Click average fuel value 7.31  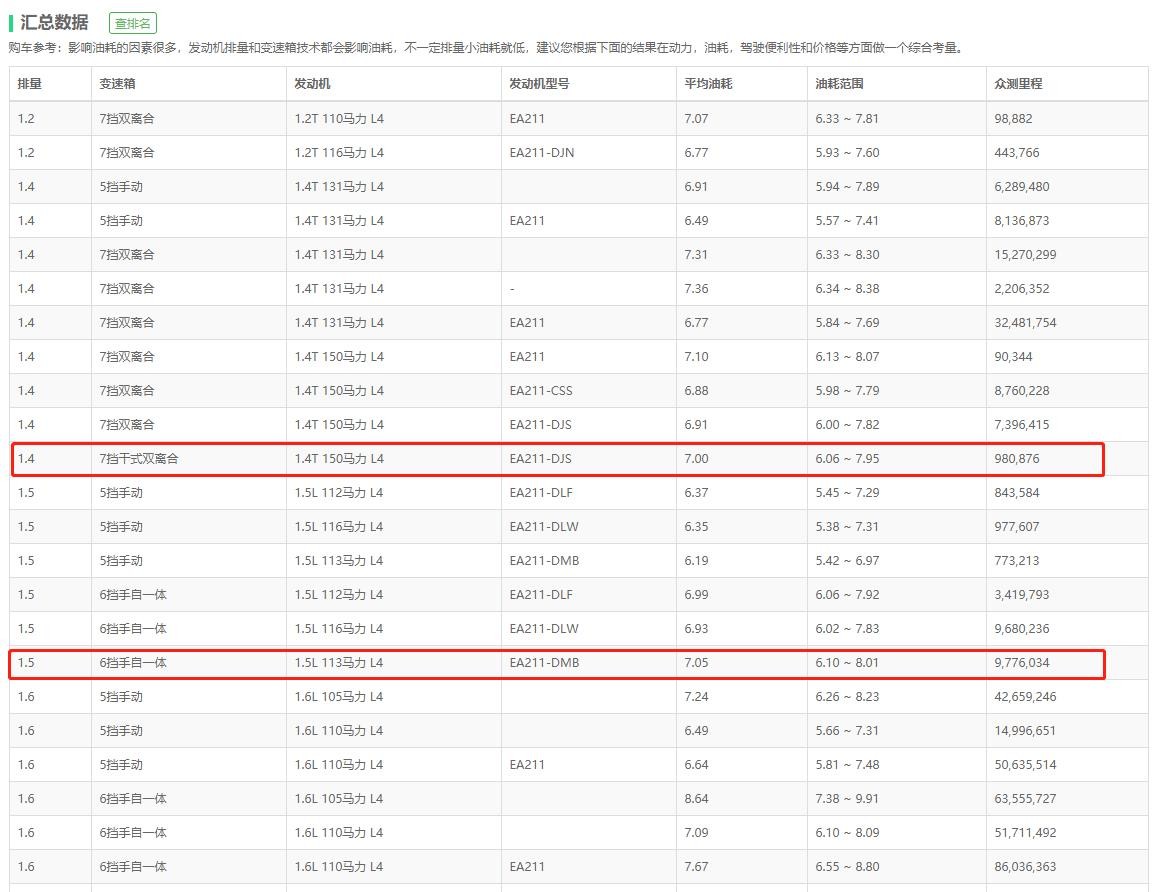[x=696, y=254]
